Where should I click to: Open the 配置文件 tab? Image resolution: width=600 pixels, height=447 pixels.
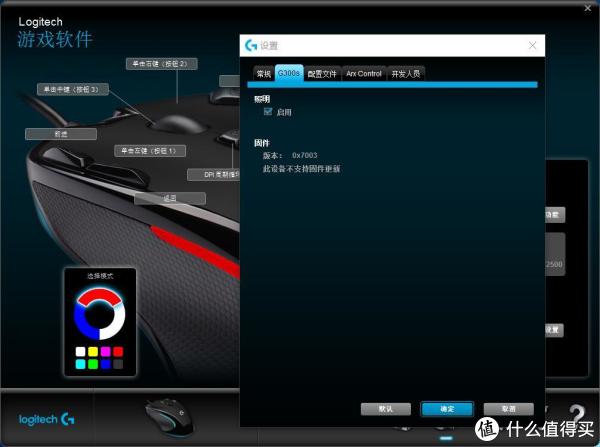pos(322,73)
